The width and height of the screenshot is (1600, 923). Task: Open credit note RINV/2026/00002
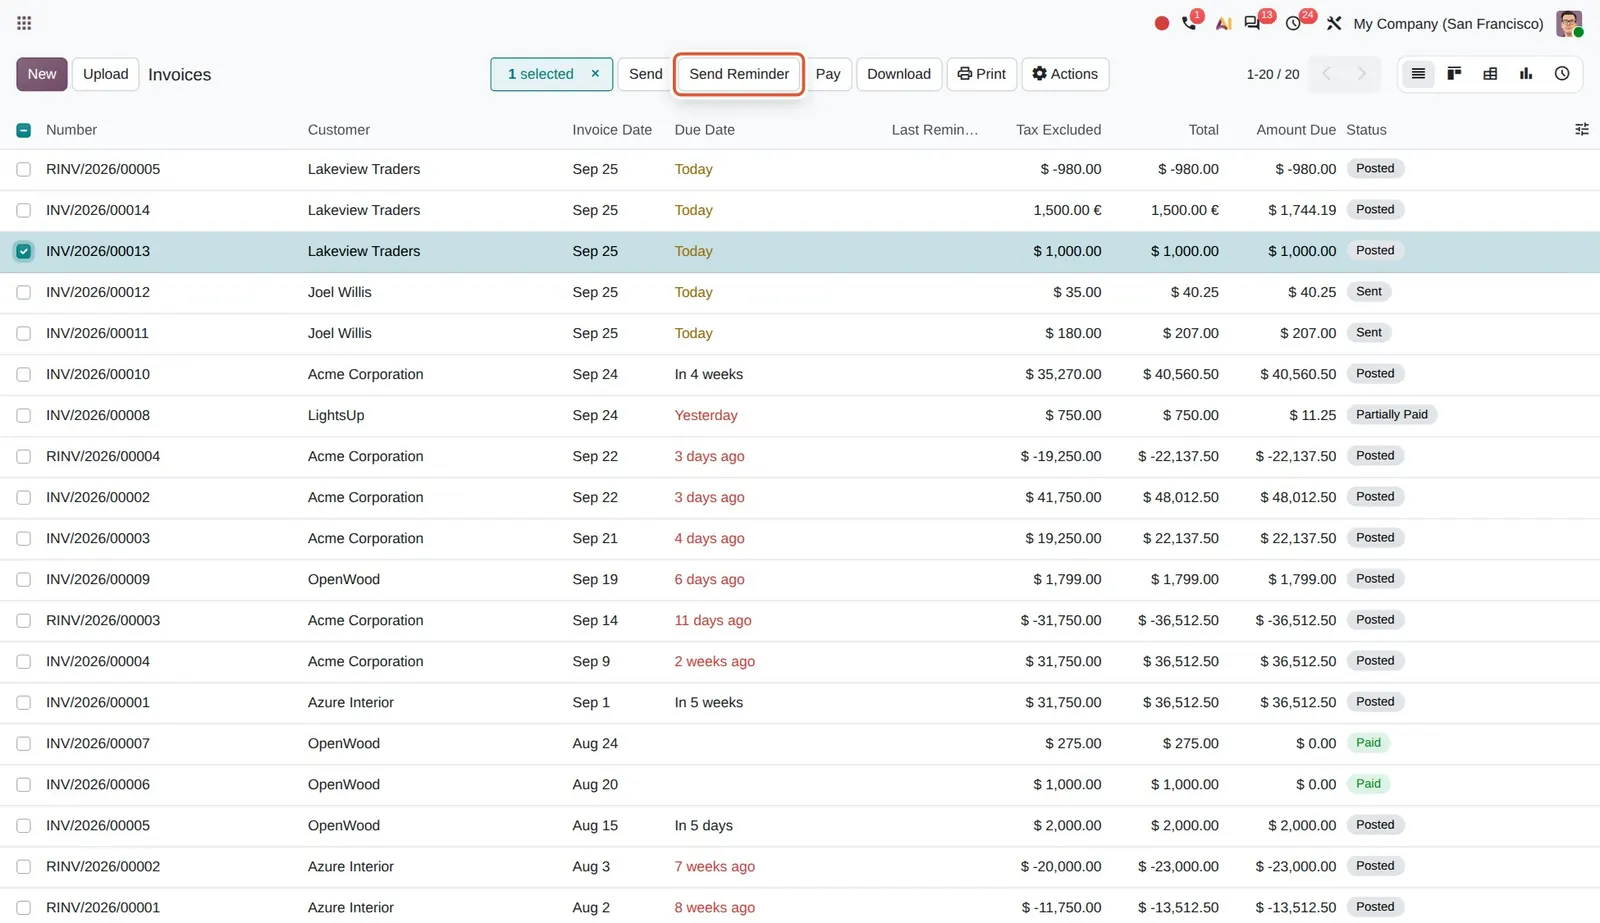coord(103,866)
